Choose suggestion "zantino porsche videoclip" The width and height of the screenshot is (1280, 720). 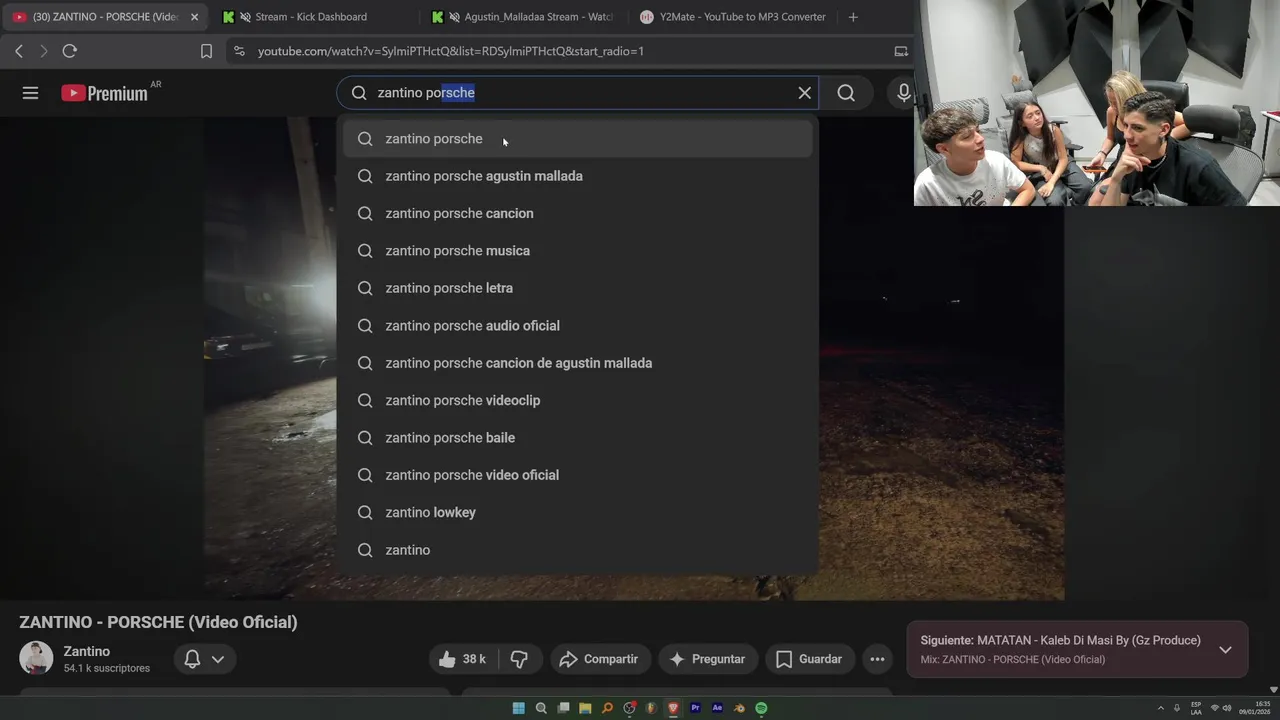(x=578, y=400)
